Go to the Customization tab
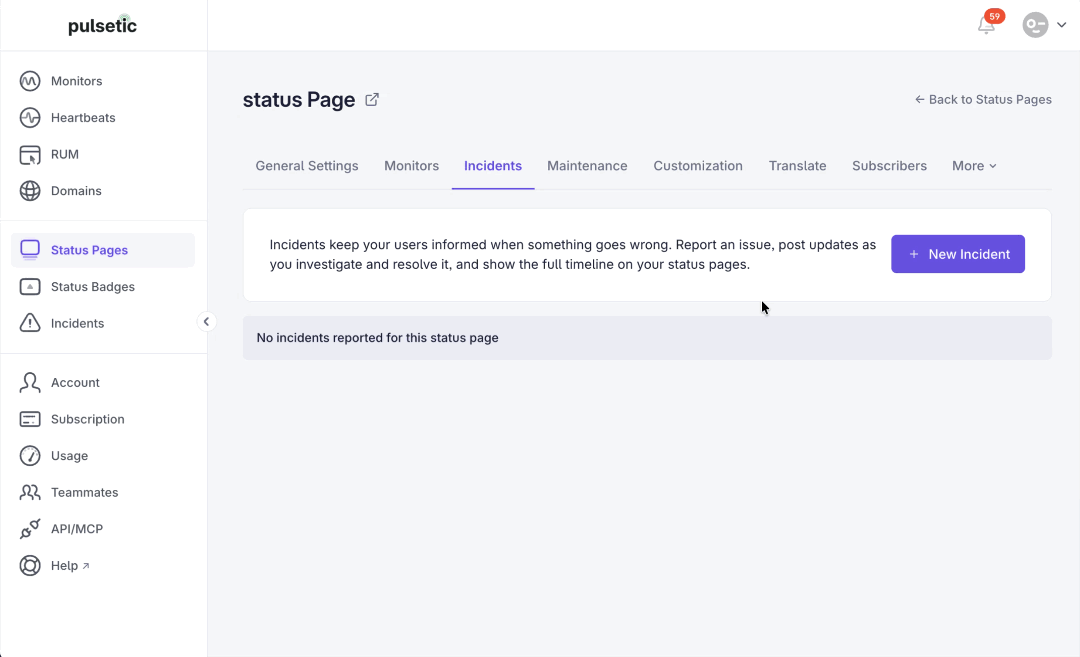Image resolution: width=1080 pixels, height=657 pixels. (698, 166)
